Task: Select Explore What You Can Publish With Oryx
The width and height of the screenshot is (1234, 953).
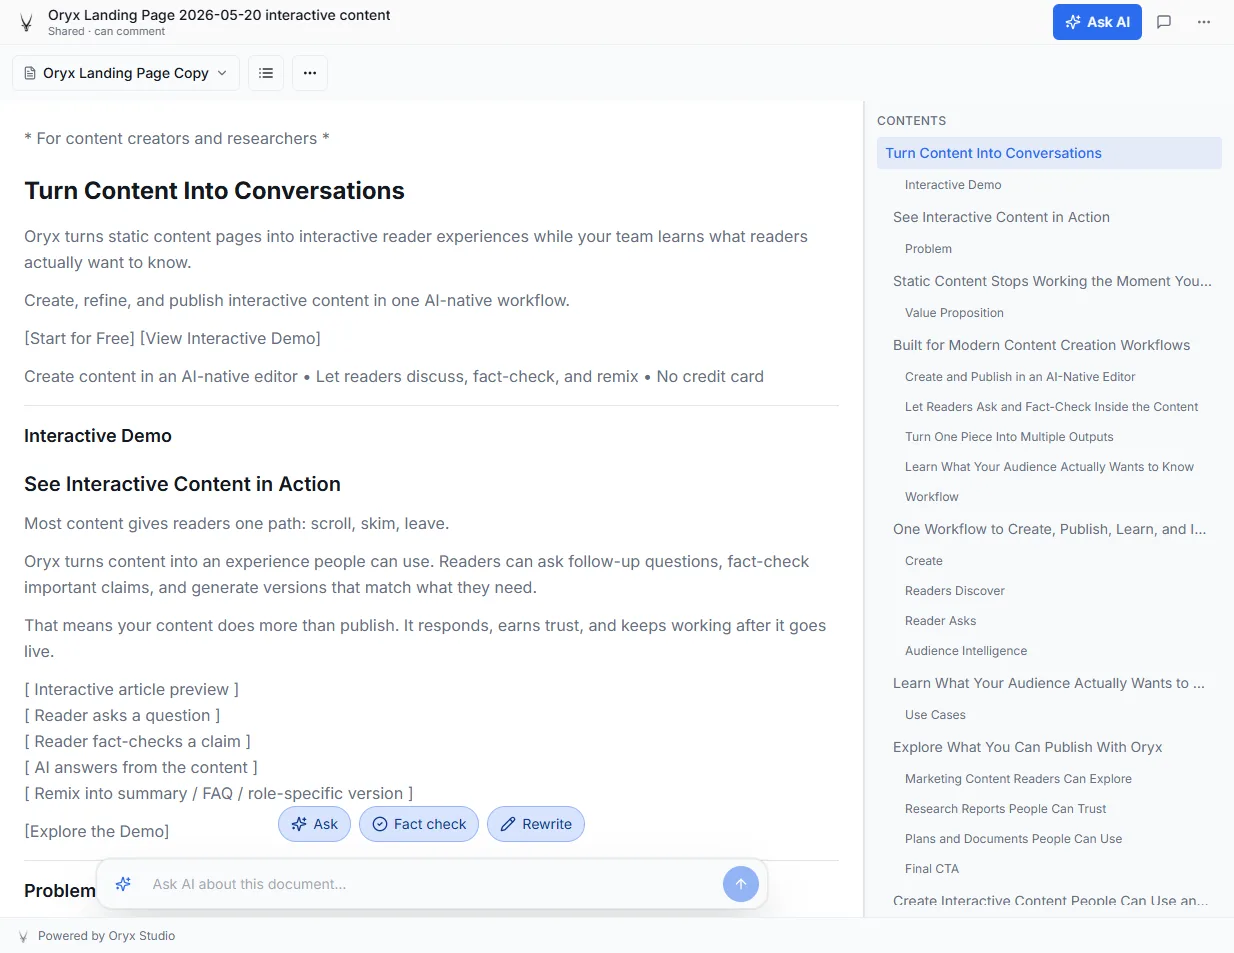Action: pyautogui.click(x=1027, y=747)
